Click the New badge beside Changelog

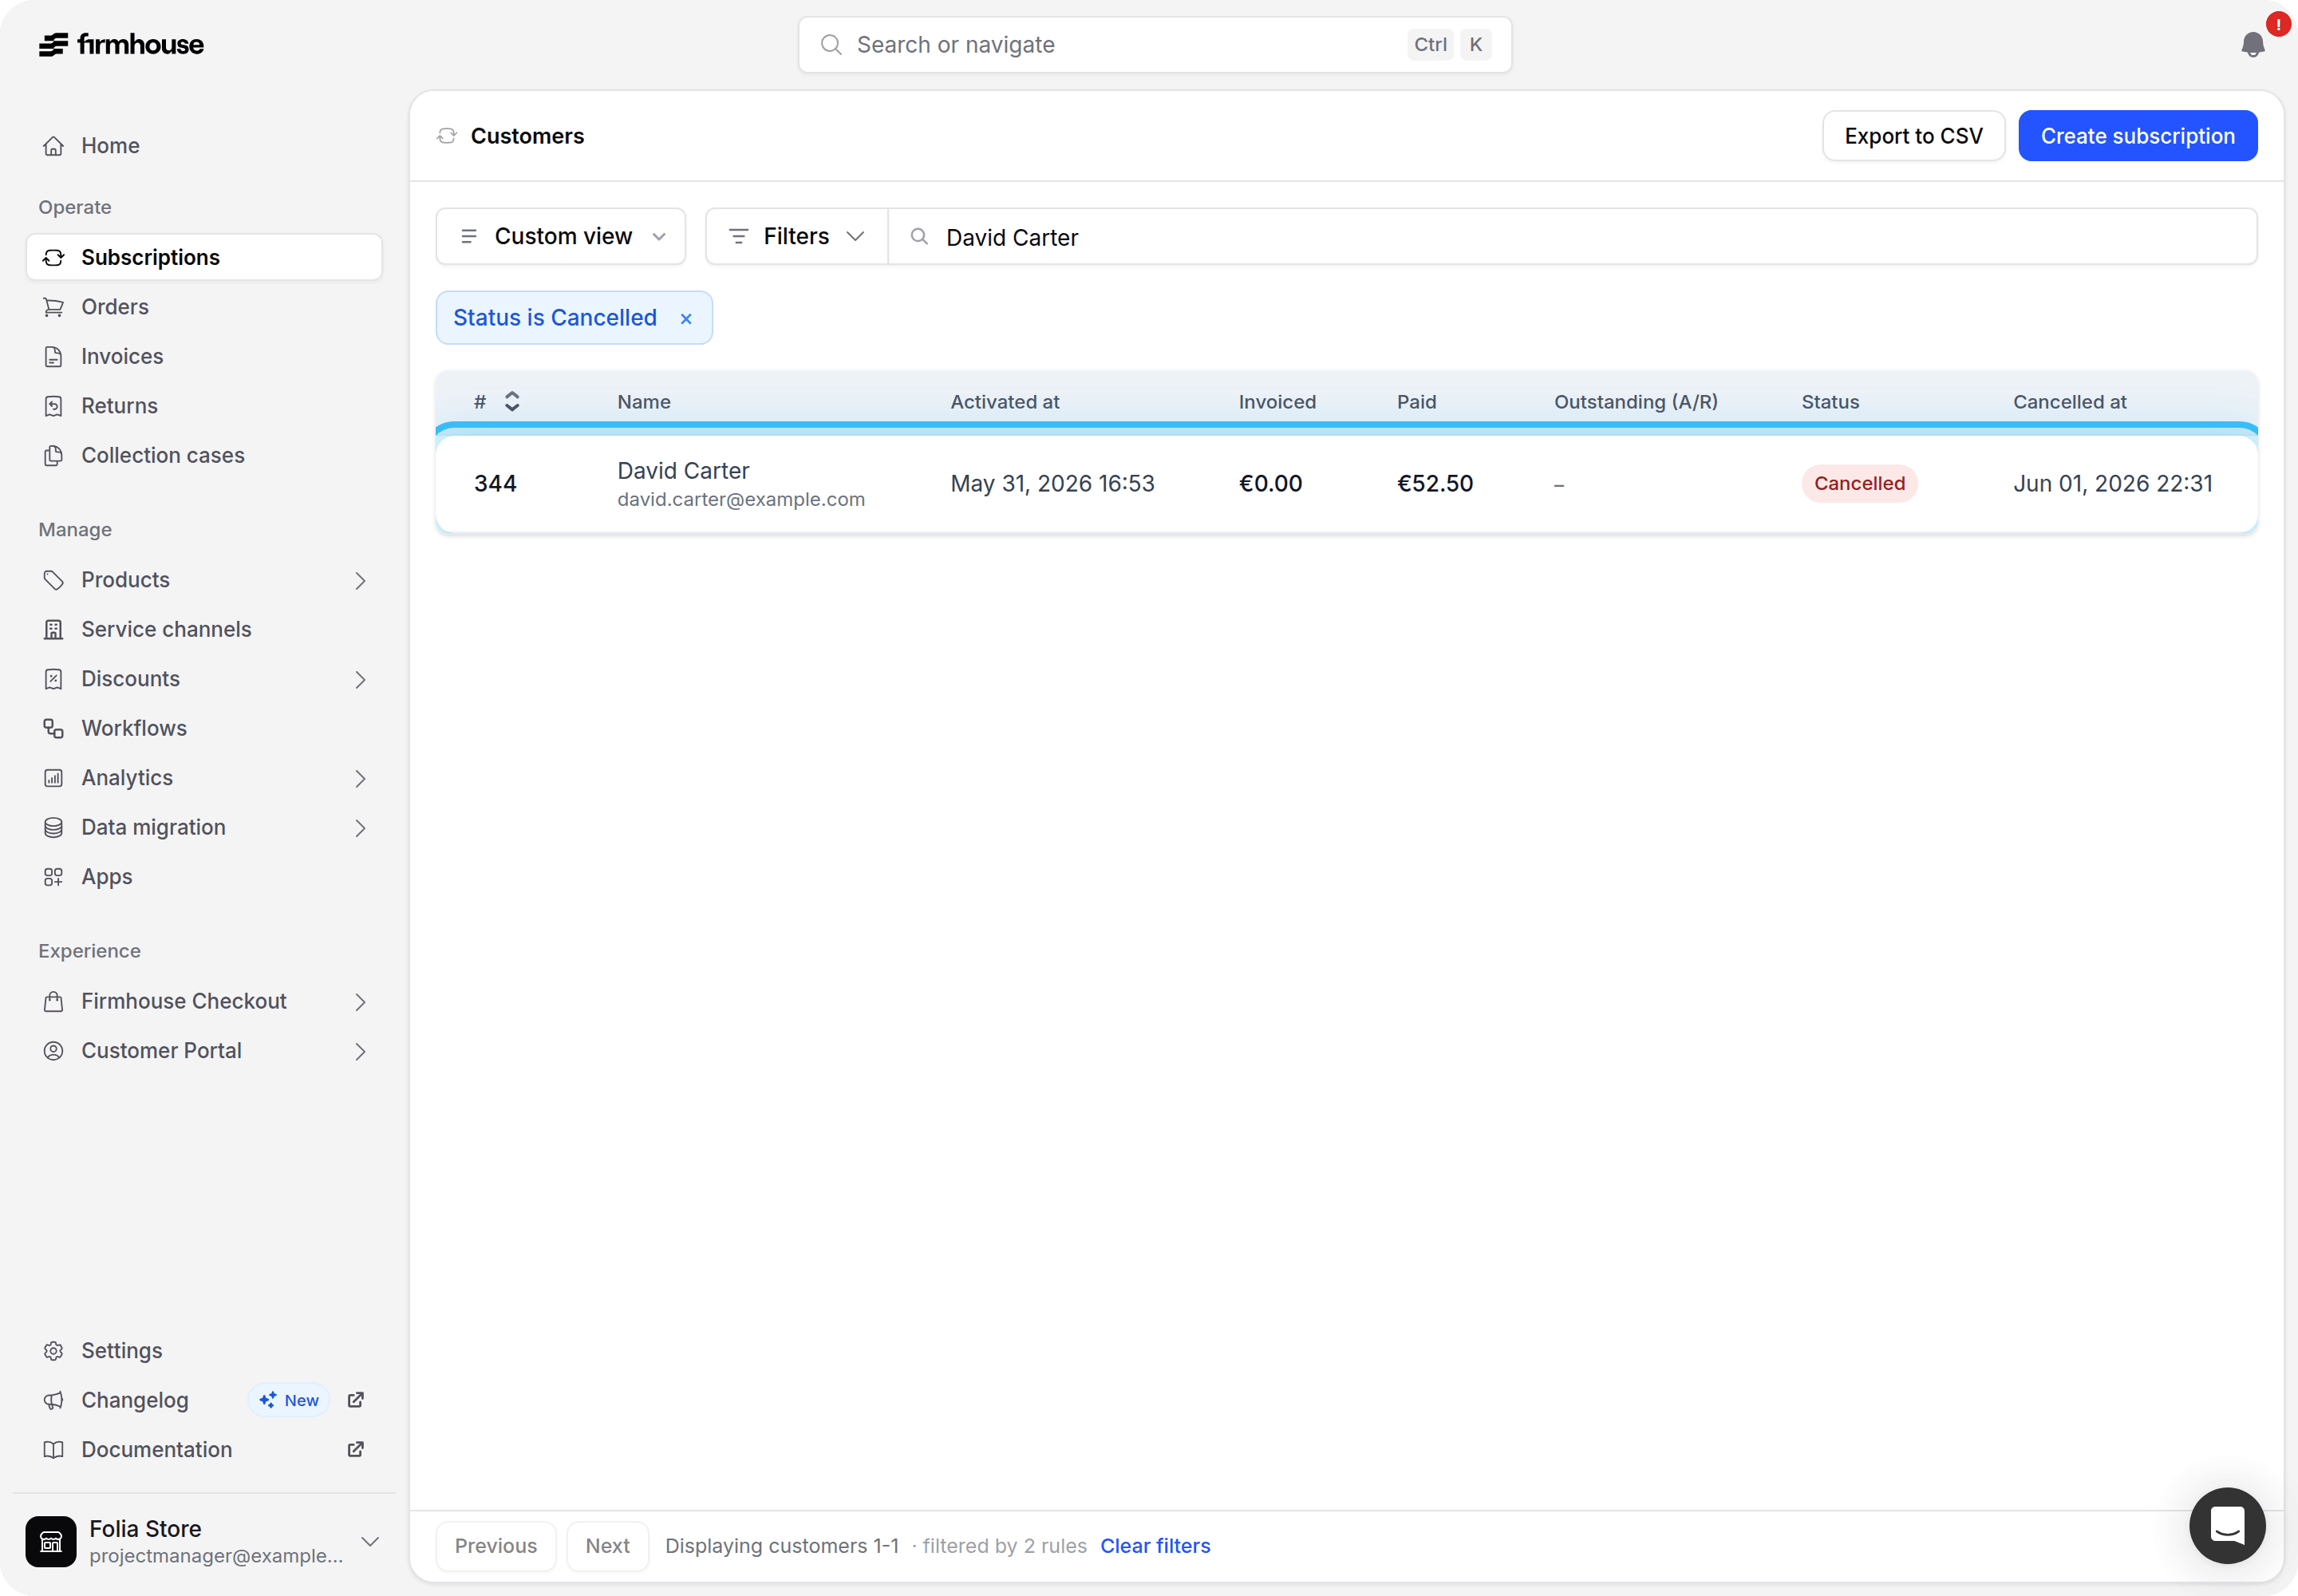click(289, 1401)
